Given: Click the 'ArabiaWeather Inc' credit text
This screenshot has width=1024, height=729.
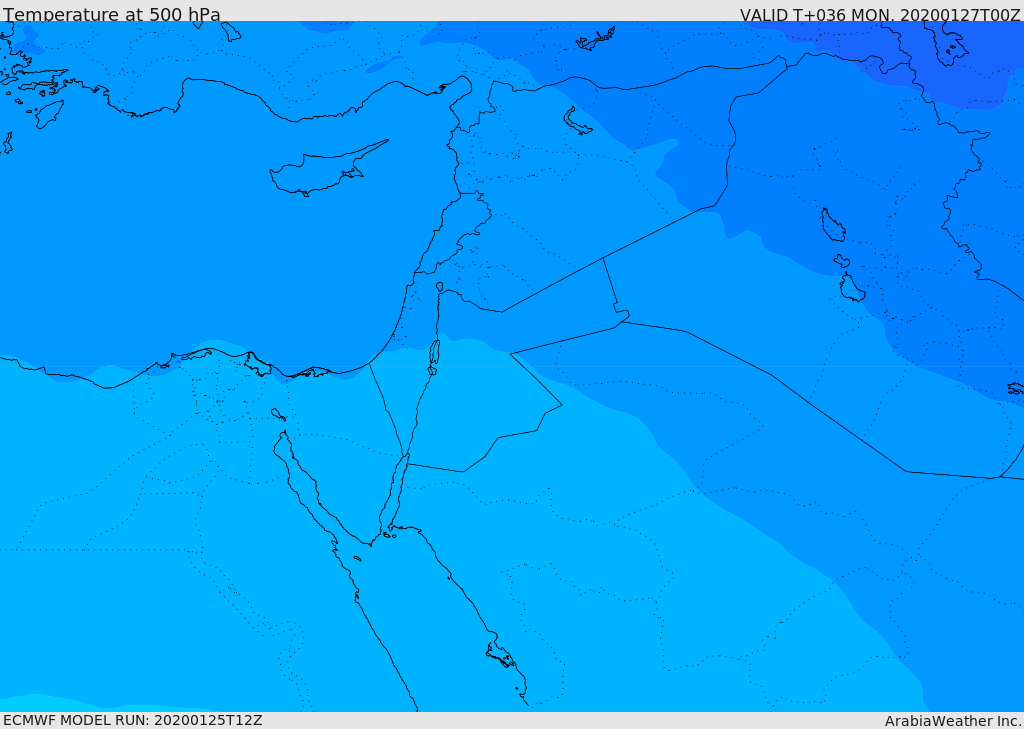Looking at the screenshot, I should tap(953, 721).
